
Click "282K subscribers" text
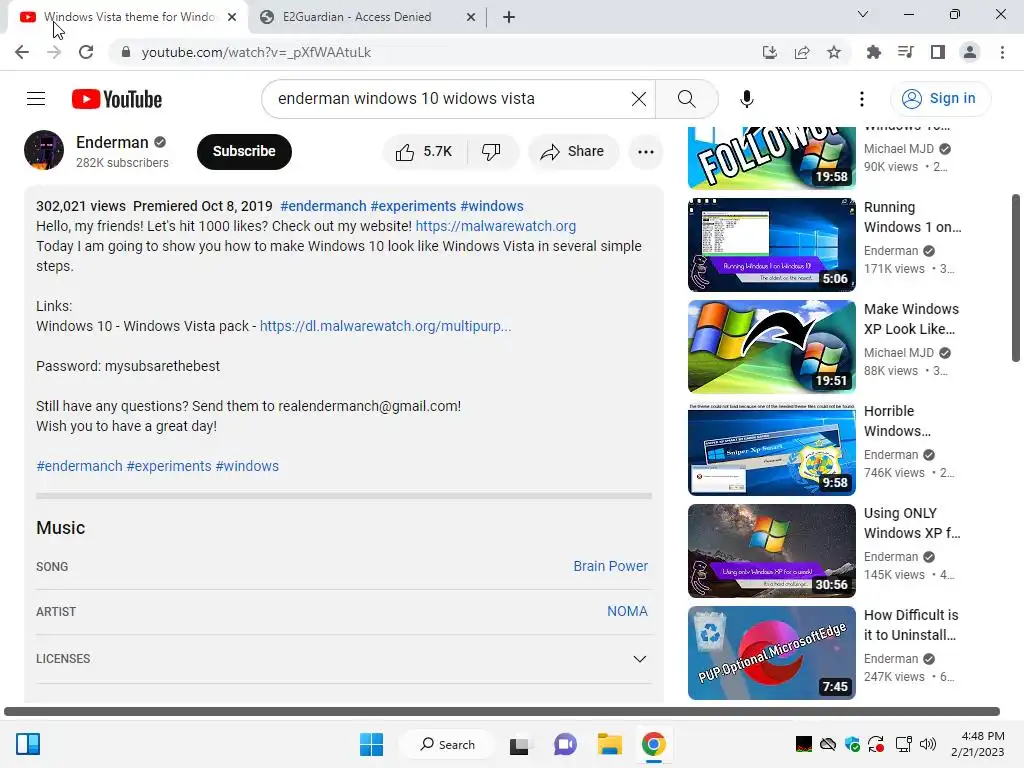click(x=122, y=163)
